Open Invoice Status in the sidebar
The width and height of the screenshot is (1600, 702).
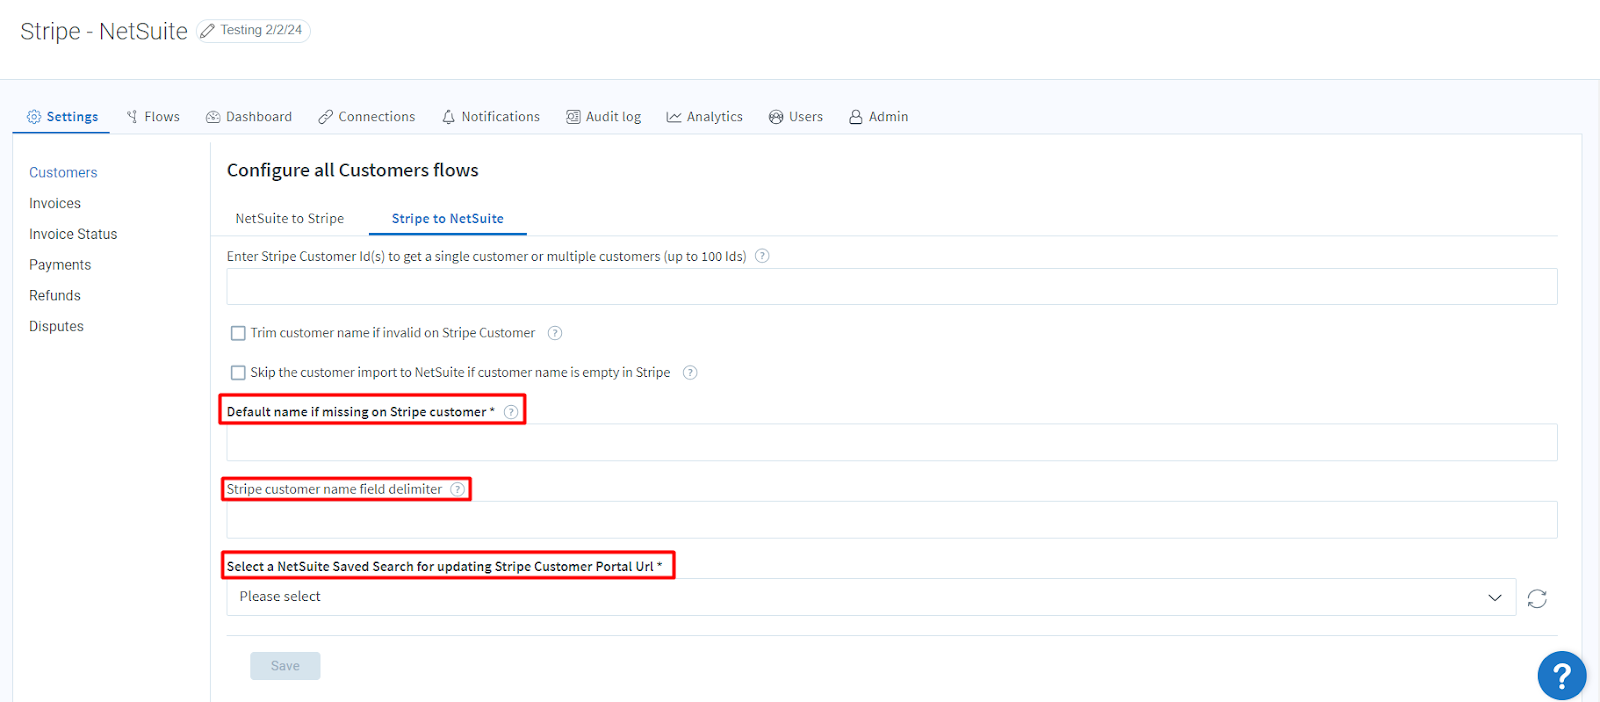coord(73,235)
